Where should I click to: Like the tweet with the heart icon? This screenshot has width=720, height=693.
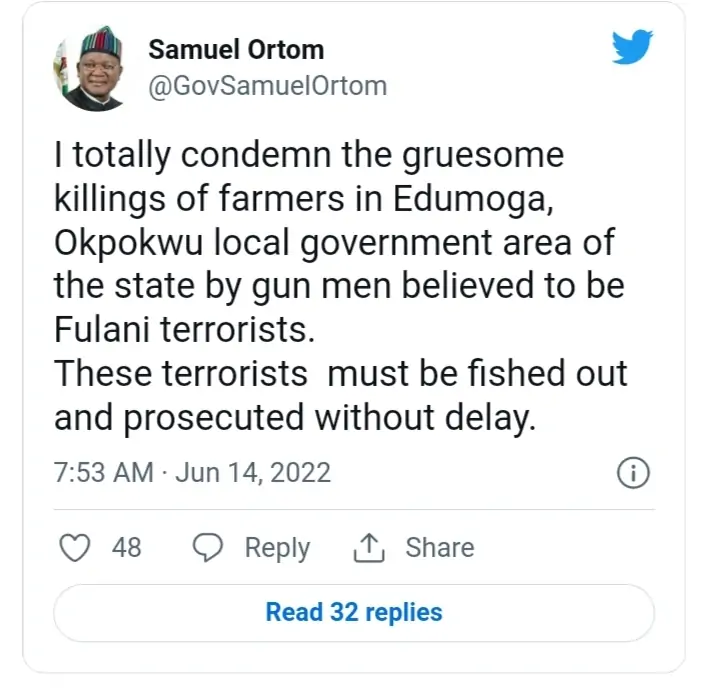click(x=75, y=547)
